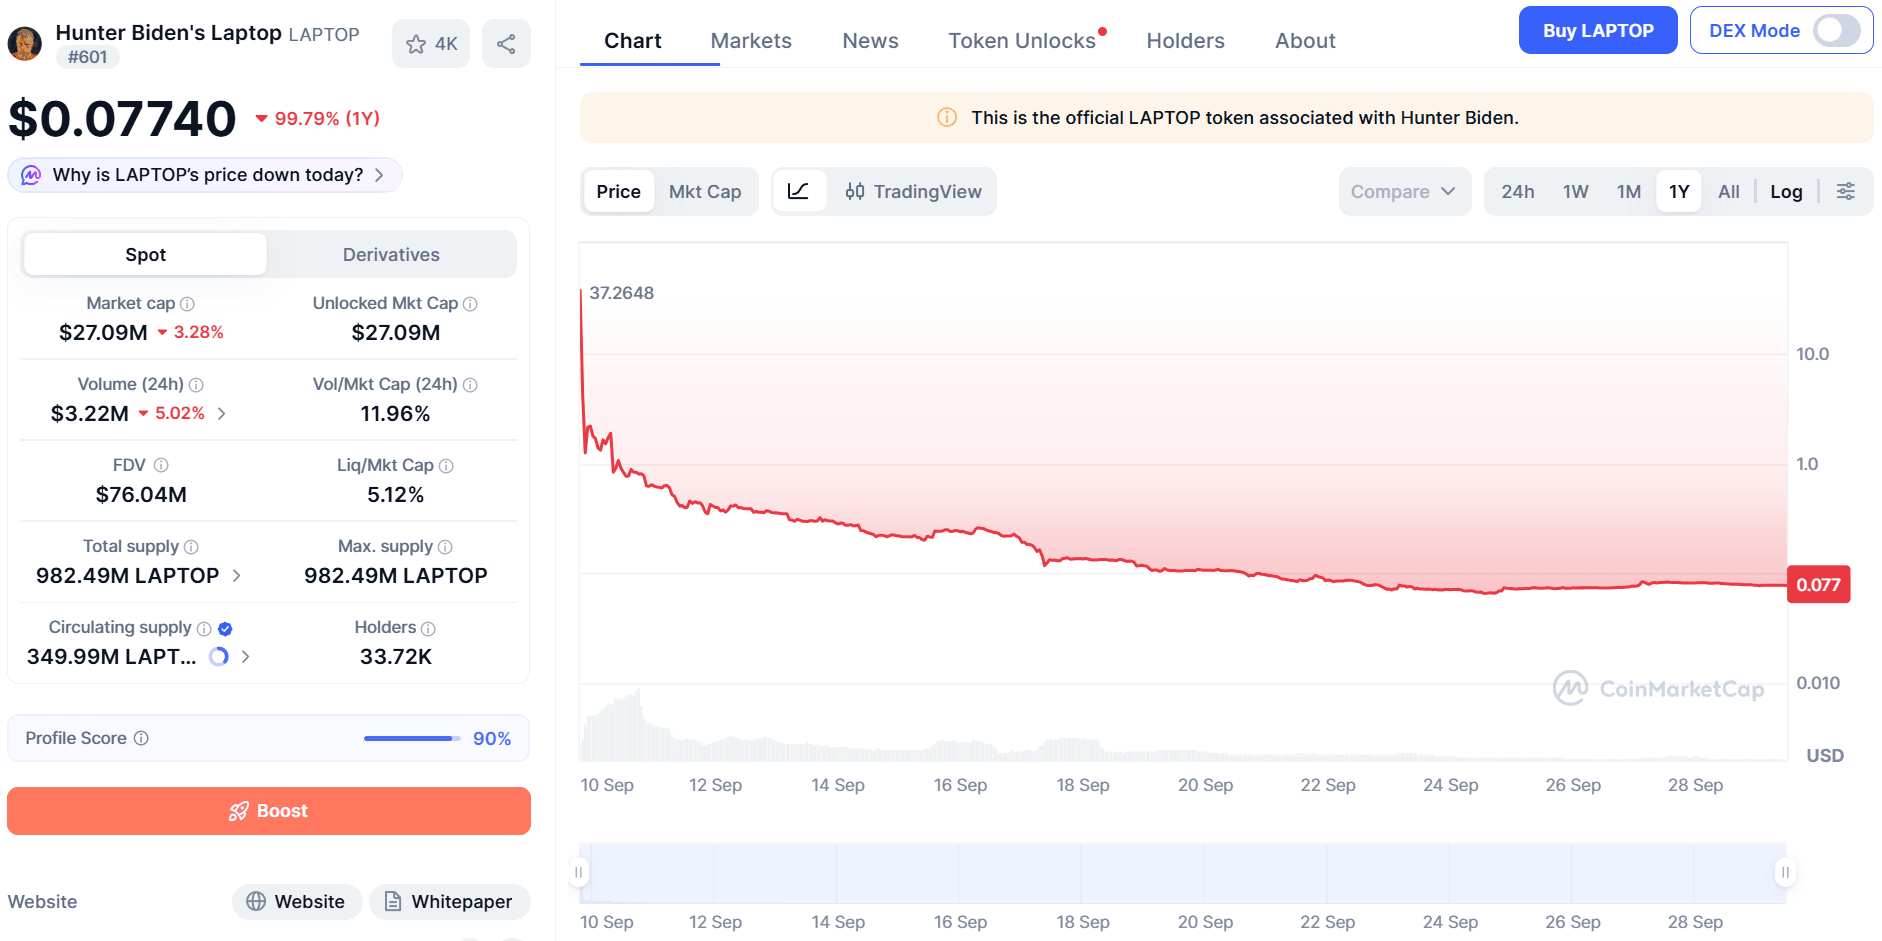Open the News tab
The height and width of the screenshot is (941, 1882).
point(870,41)
